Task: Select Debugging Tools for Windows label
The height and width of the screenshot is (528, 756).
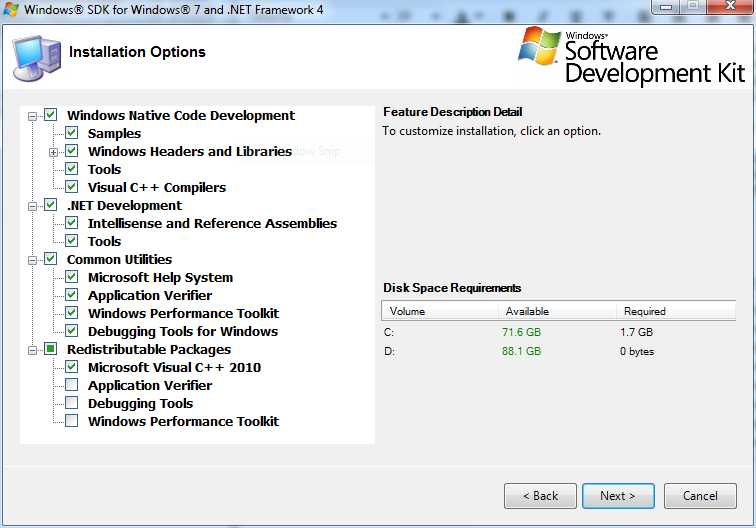Action: click(x=183, y=332)
